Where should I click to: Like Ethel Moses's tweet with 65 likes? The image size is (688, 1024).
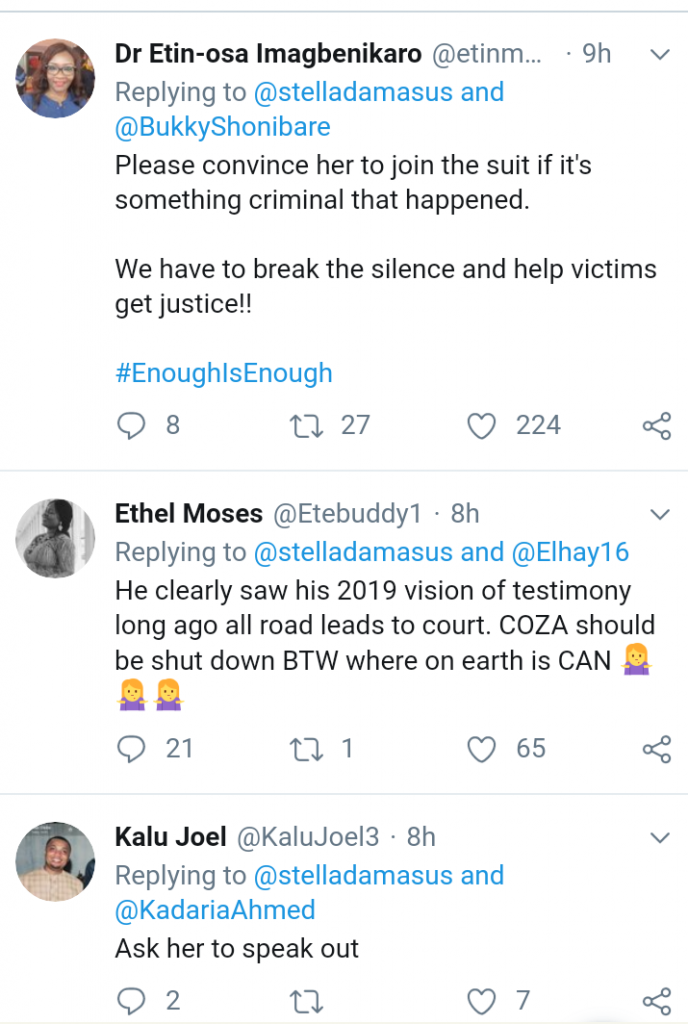(482, 749)
